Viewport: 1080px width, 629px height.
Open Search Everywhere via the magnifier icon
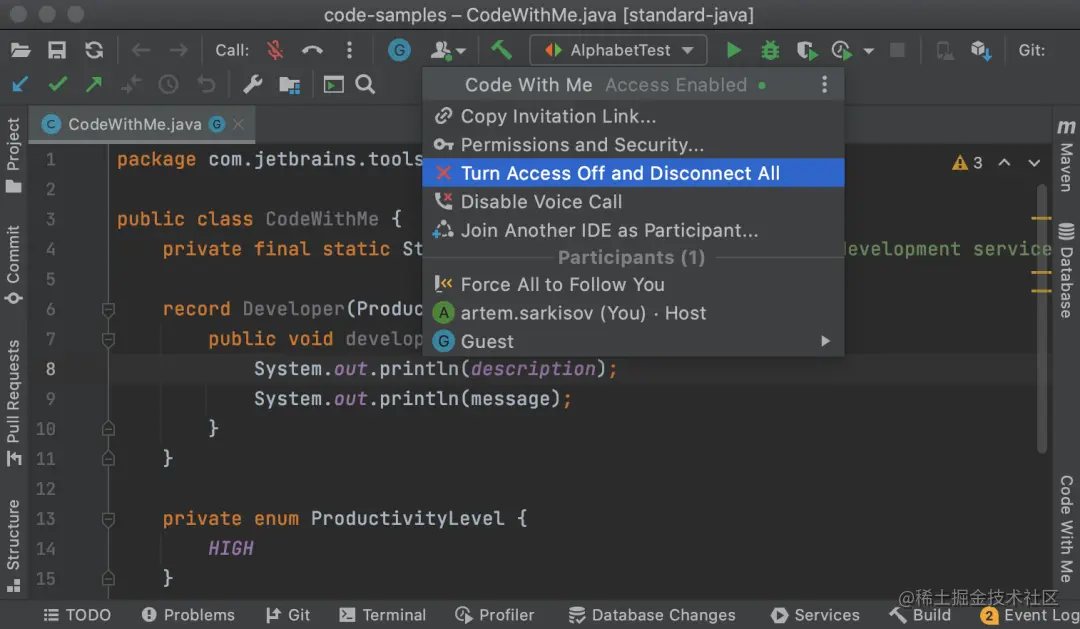[x=364, y=85]
